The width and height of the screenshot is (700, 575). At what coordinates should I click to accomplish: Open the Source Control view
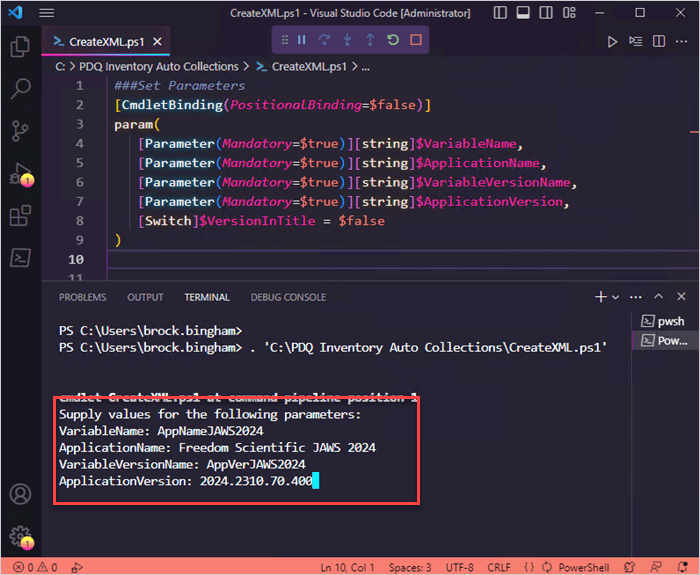pos(20,131)
